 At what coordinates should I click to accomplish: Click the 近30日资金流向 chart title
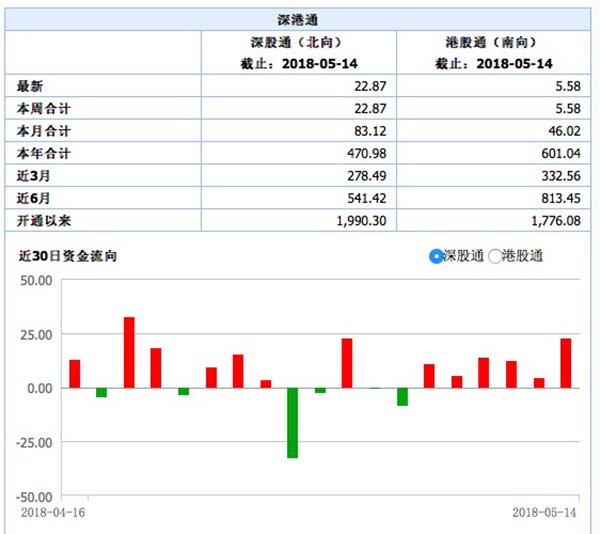click(68, 256)
